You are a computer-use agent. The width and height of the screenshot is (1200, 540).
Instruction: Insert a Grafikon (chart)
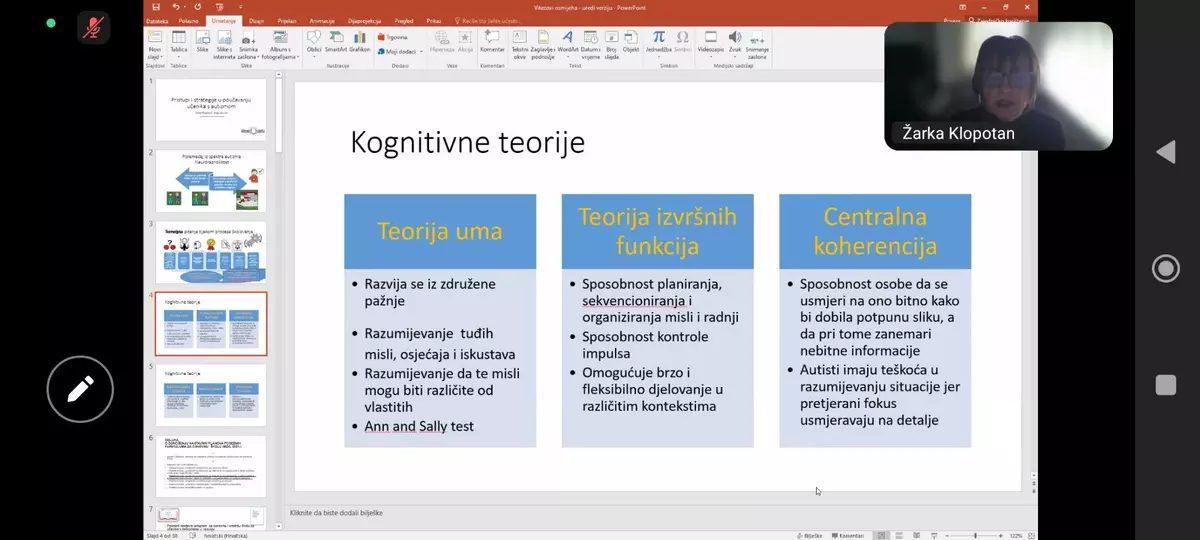pos(360,42)
